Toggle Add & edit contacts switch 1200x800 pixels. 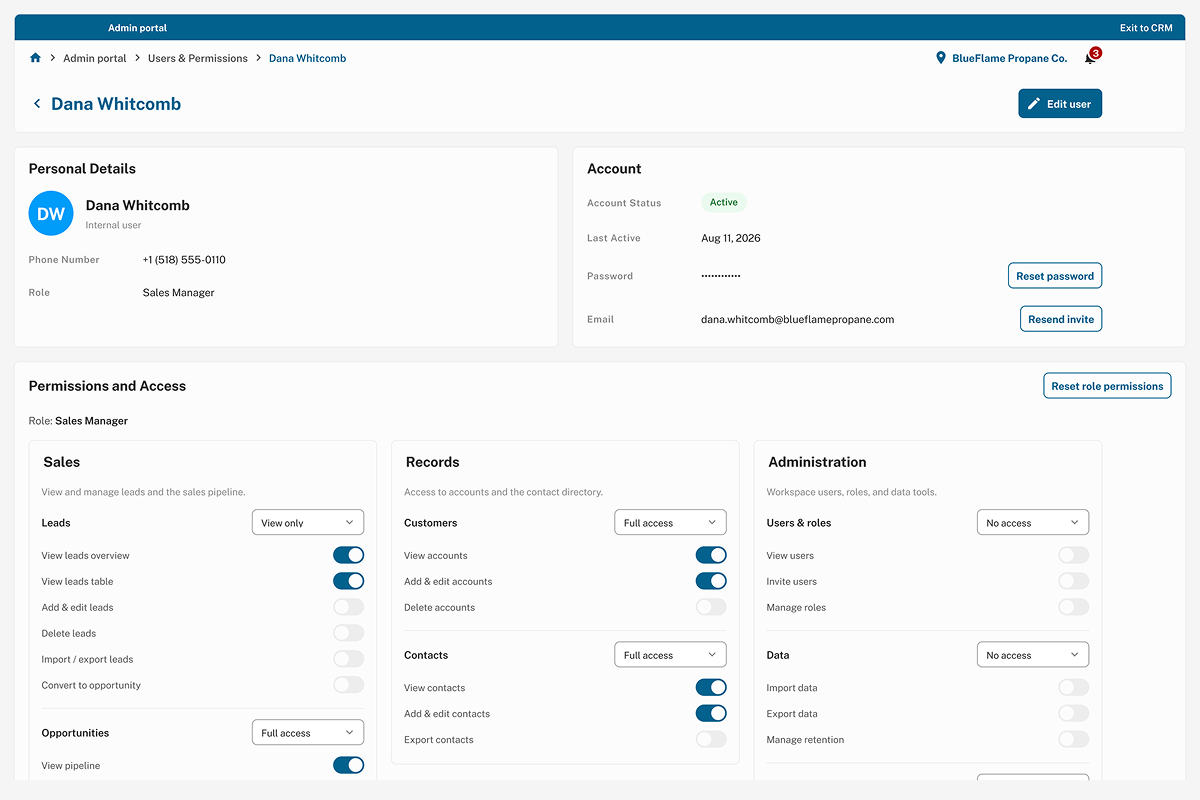711,713
